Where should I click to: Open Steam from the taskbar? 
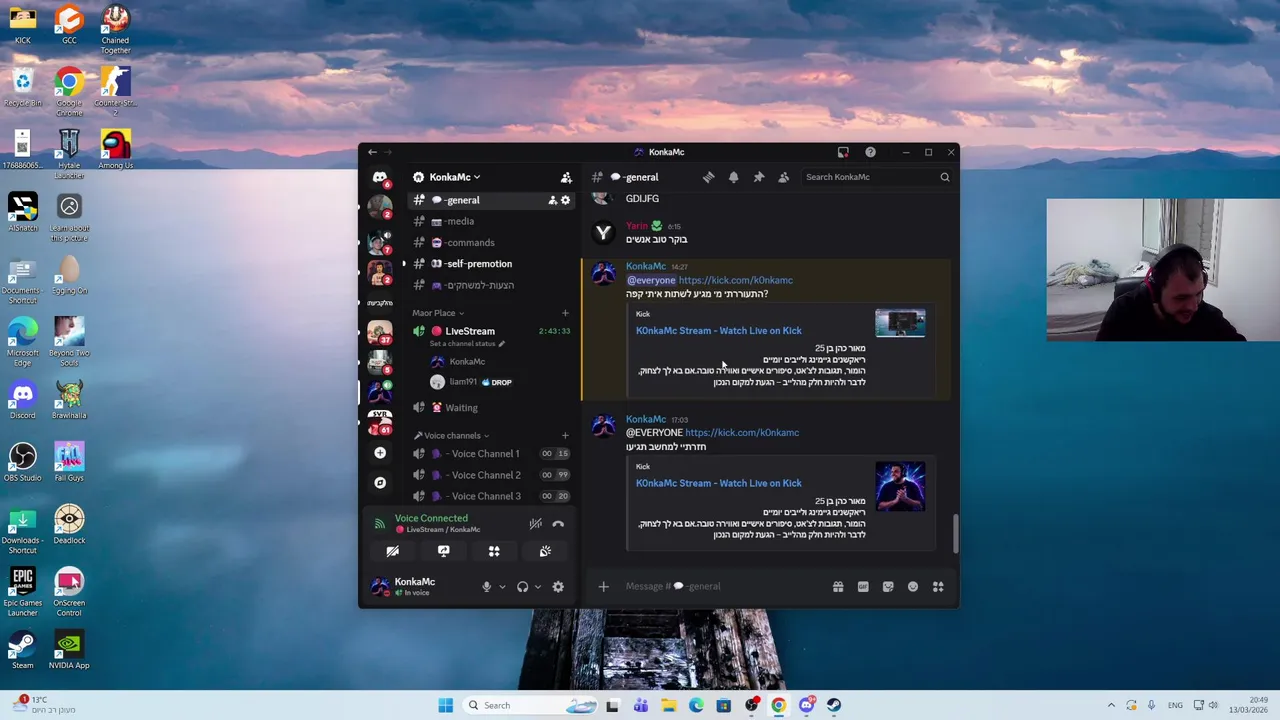[834, 705]
